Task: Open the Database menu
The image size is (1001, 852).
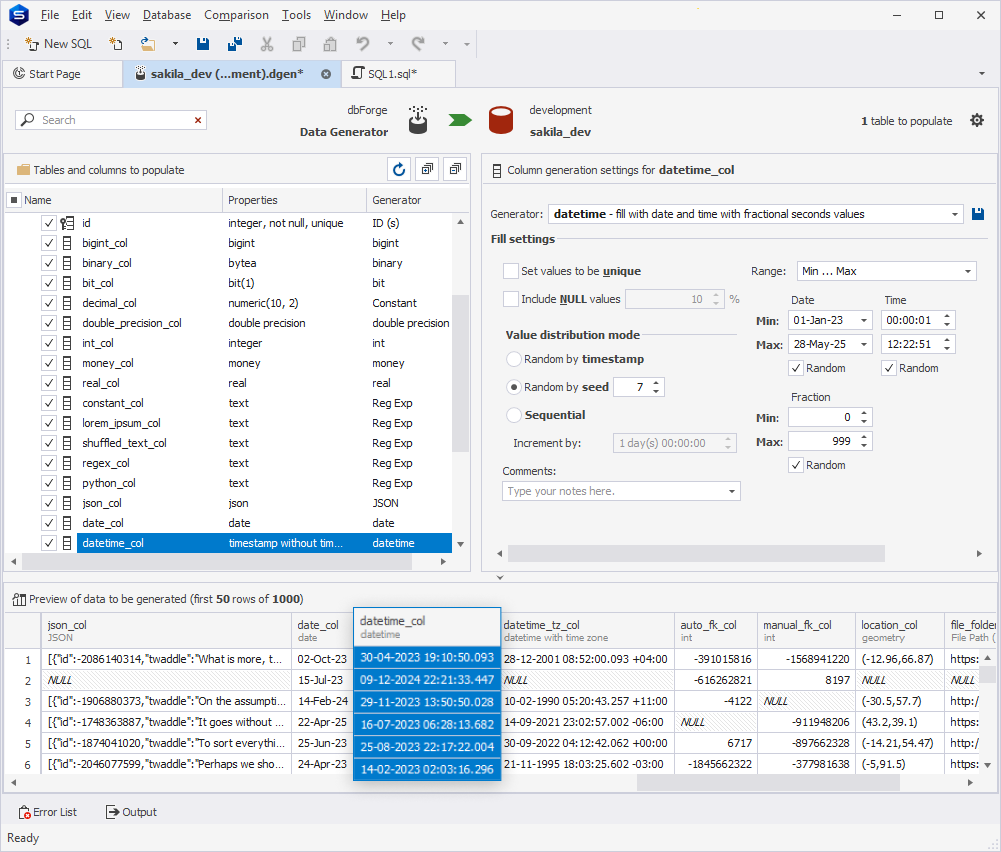Action: click(167, 15)
